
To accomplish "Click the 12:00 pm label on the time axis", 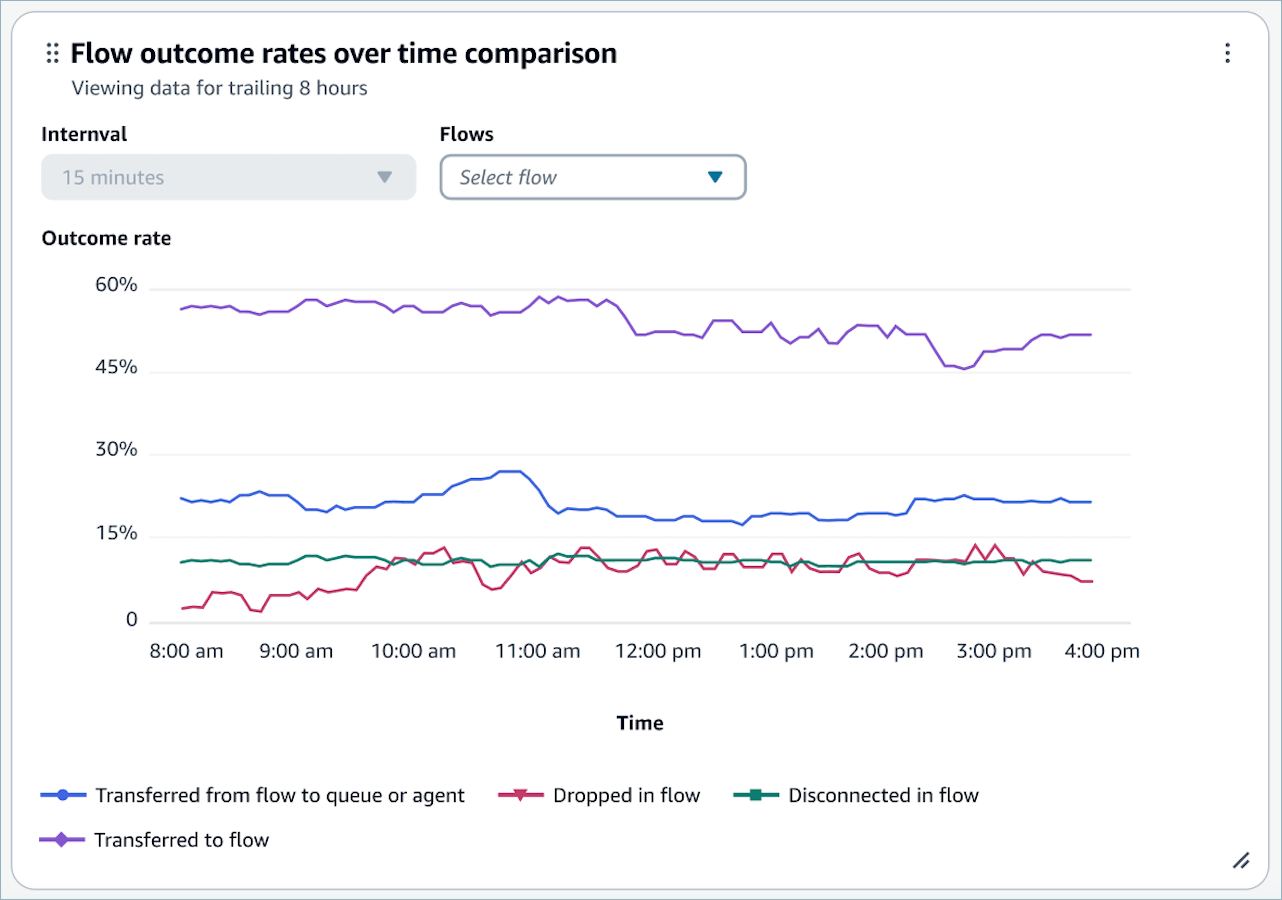I will [658, 651].
